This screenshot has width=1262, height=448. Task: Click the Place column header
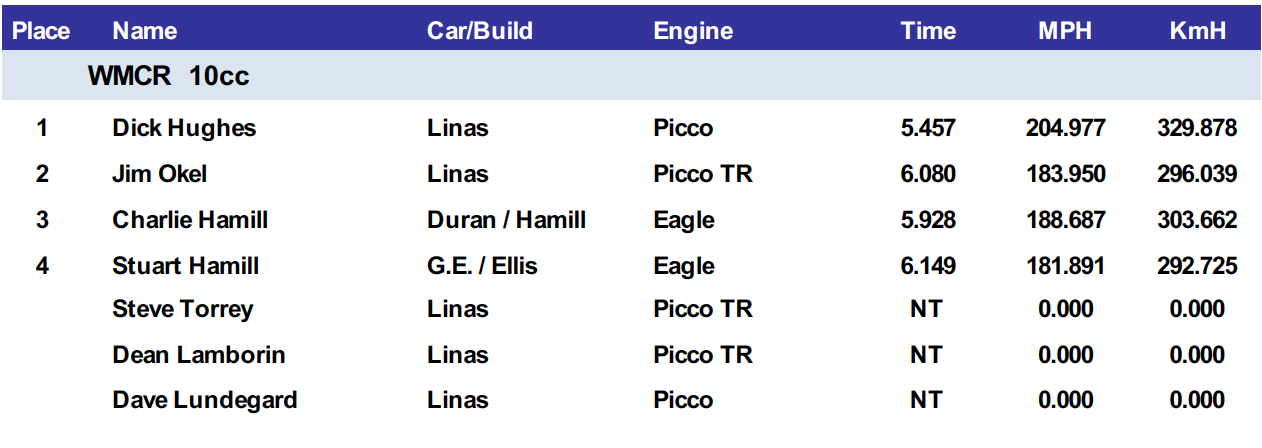pyautogui.click(x=41, y=31)
